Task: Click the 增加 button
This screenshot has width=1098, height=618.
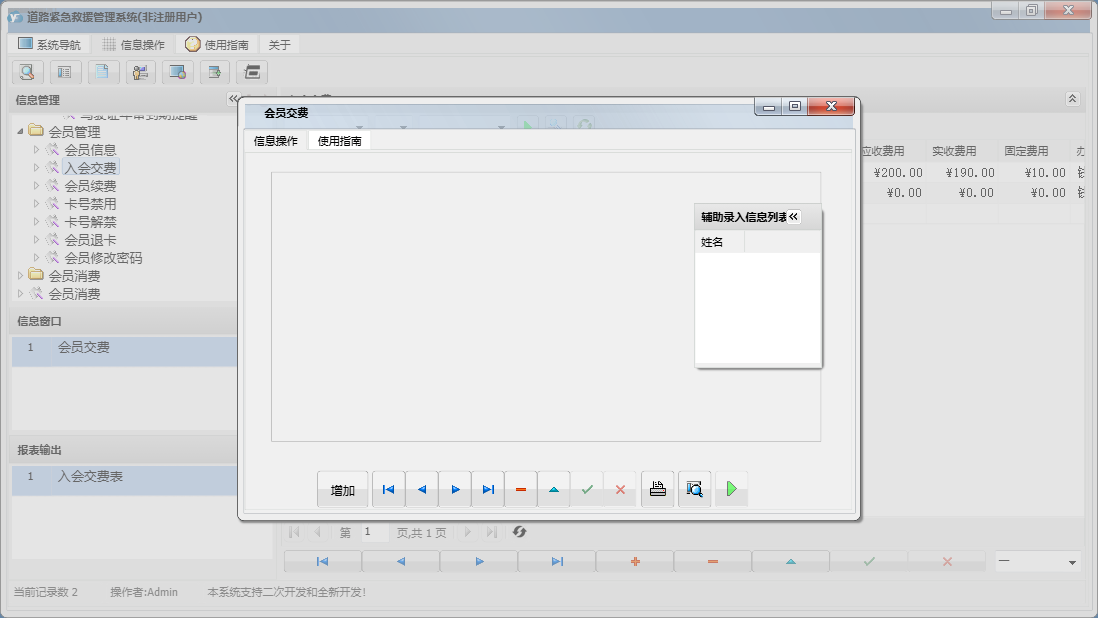Action: point(343,489)
